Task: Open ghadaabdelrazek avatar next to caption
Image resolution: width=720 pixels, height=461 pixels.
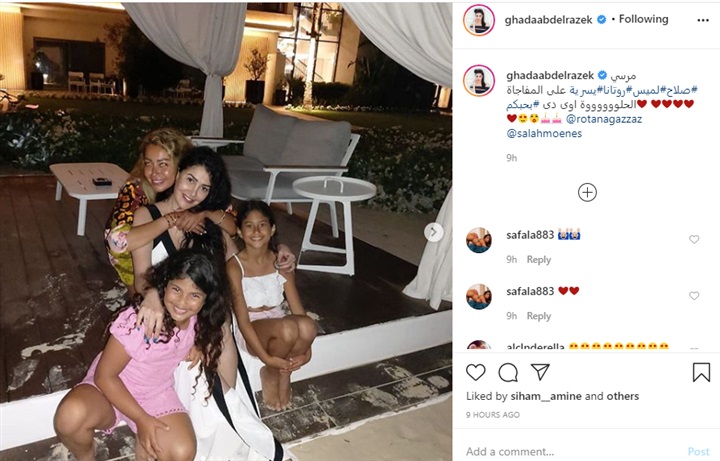Action: tap(479, 80)
